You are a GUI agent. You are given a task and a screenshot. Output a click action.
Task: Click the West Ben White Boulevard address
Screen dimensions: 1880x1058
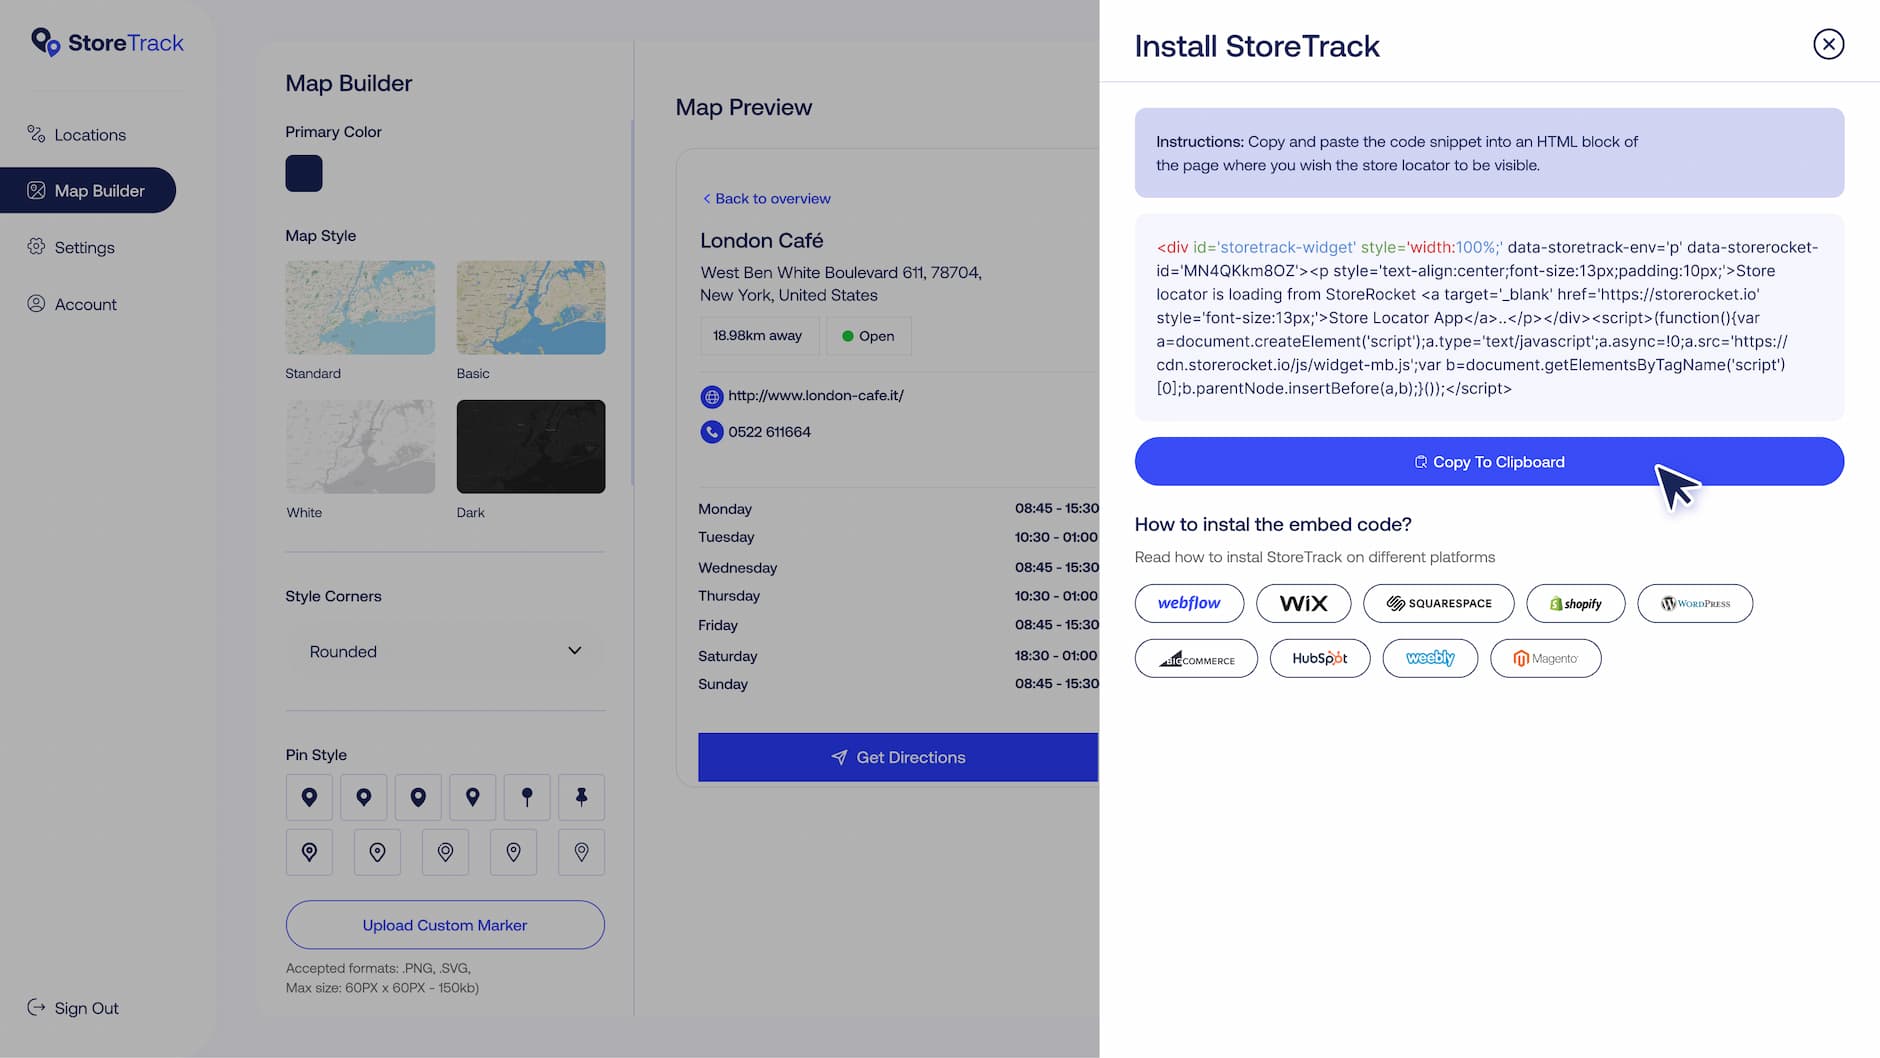[841, 283]
